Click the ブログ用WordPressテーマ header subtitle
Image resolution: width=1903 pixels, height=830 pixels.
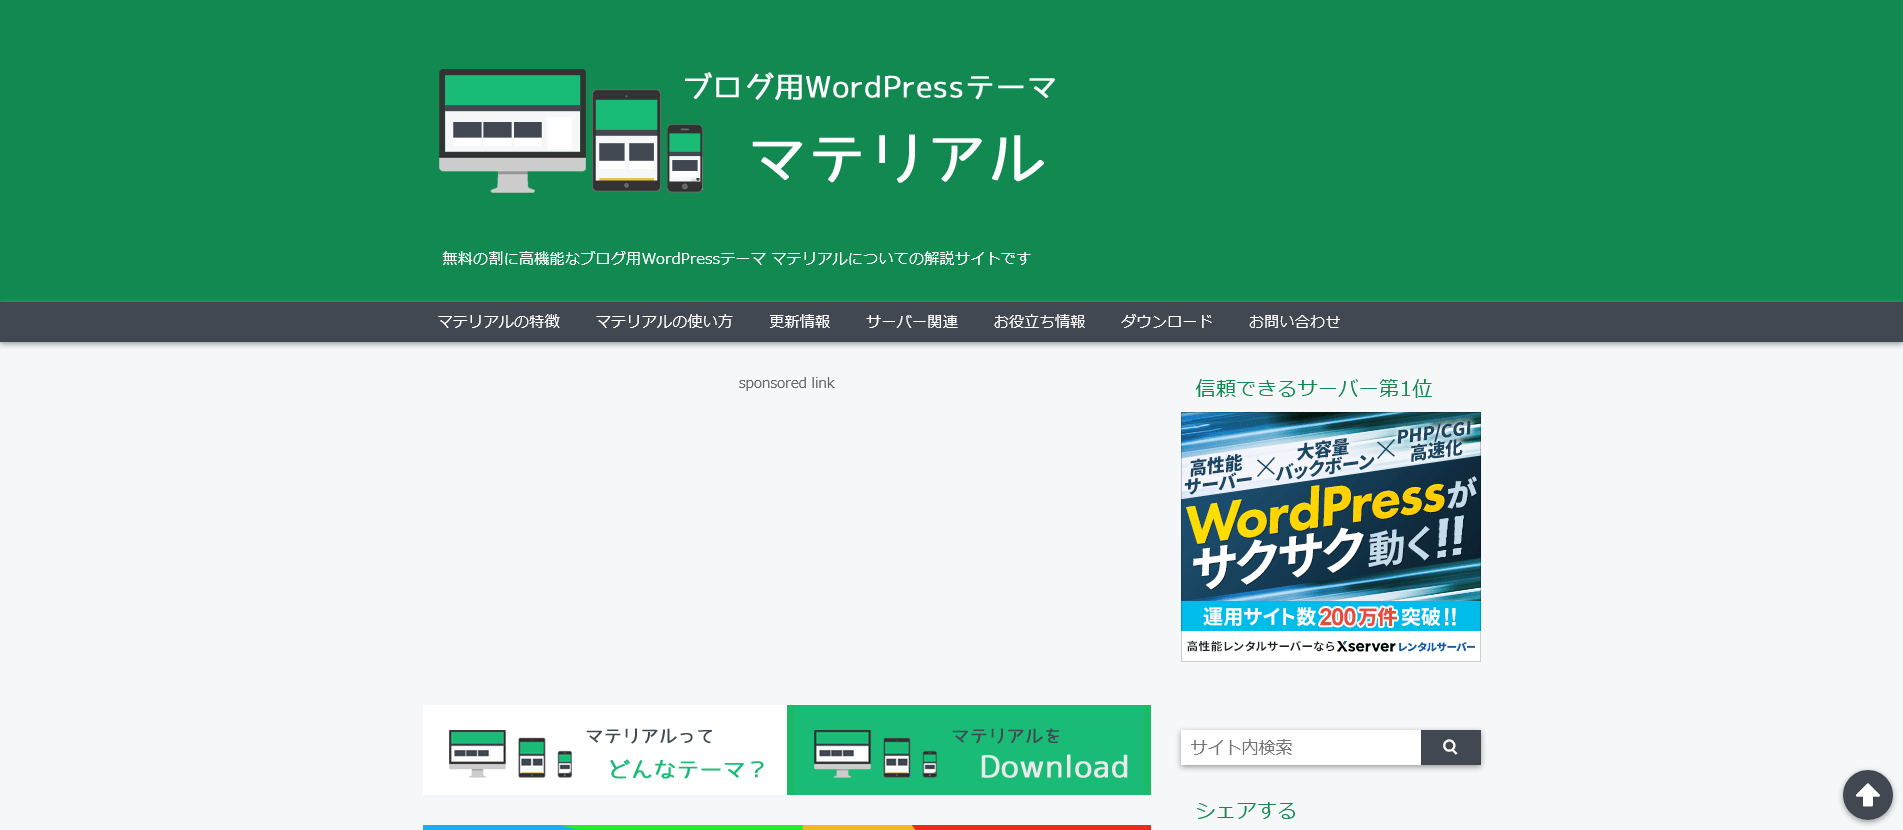(x=869, y=88)
